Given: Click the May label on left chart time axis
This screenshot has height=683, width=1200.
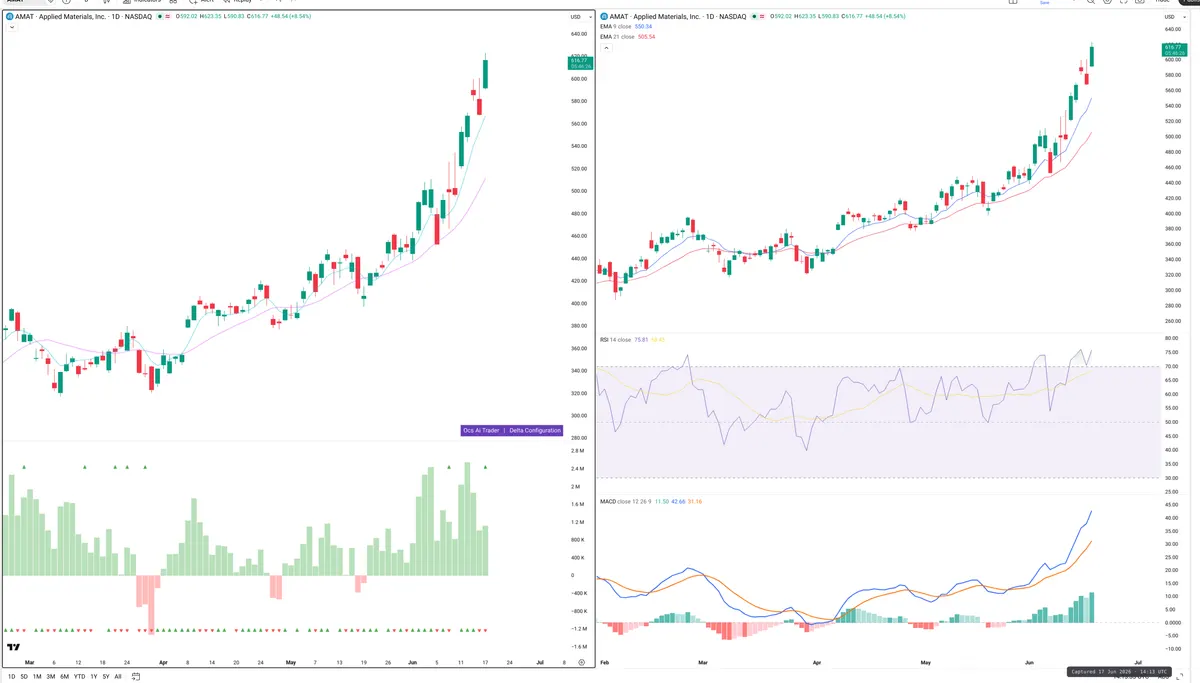Looking at the screenshot, I should [291, 662].
